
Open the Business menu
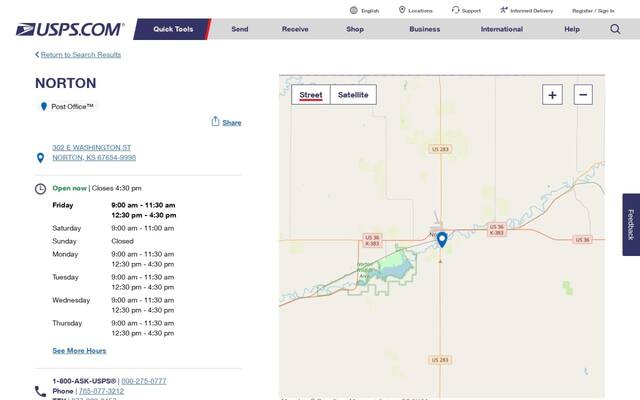(424, 29)
